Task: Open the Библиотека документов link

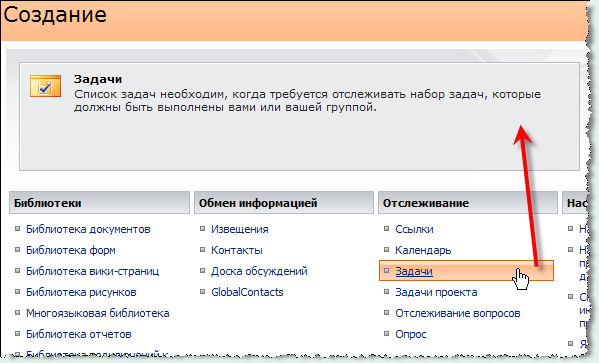Action: pyautogui.click(x=88, y=229)
